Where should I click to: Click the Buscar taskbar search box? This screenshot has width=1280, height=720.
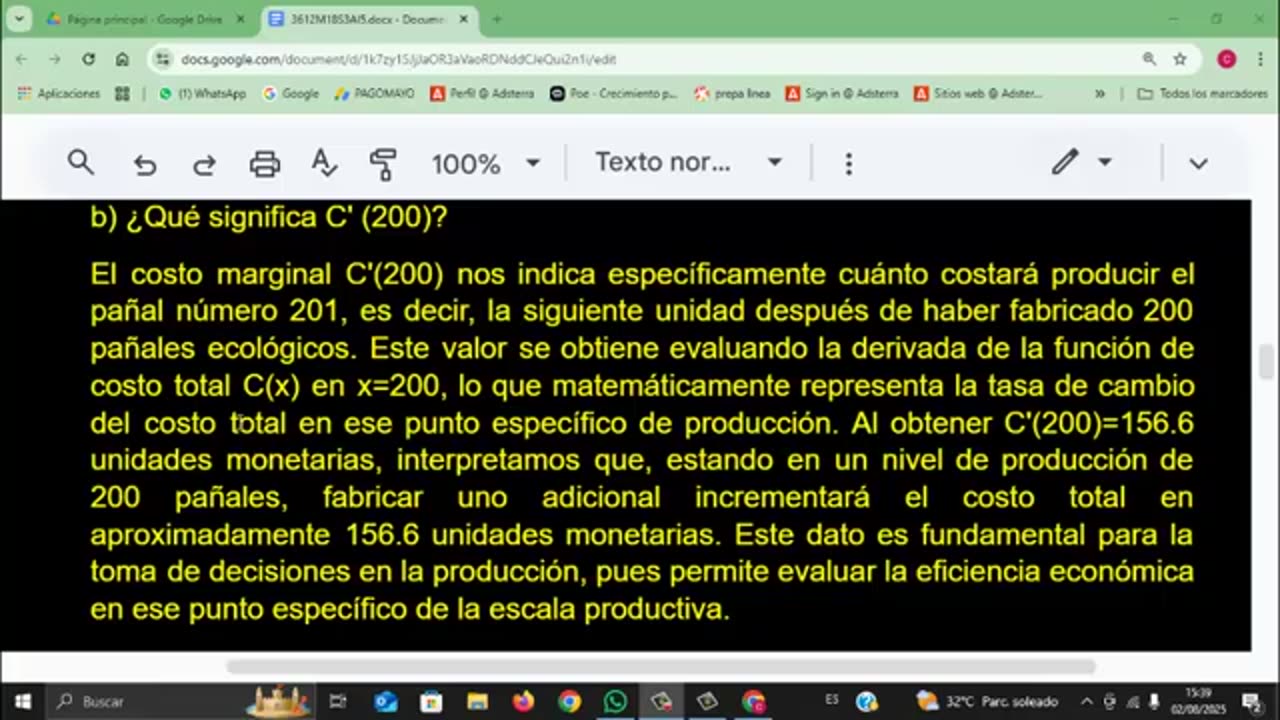tap(180, 701)
